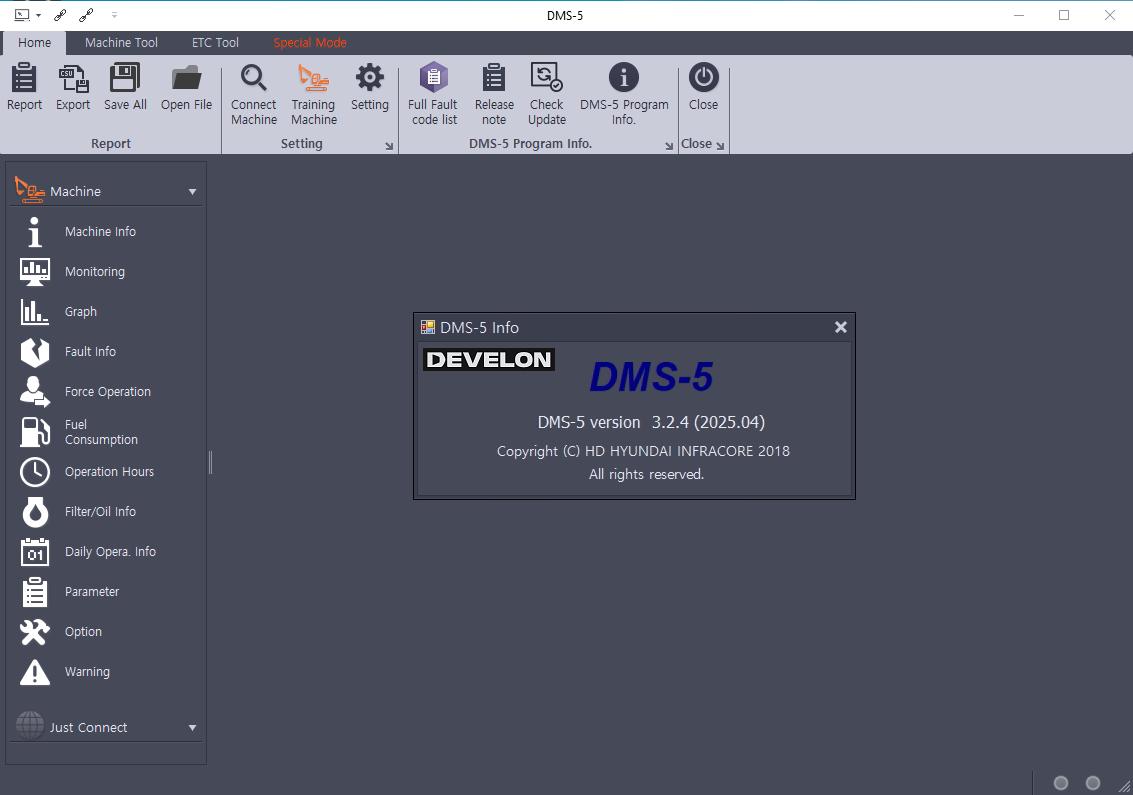Expand the Setting group launcher arrow
Viewport: 1133px width, 795px height.
[x=389, y=146]
